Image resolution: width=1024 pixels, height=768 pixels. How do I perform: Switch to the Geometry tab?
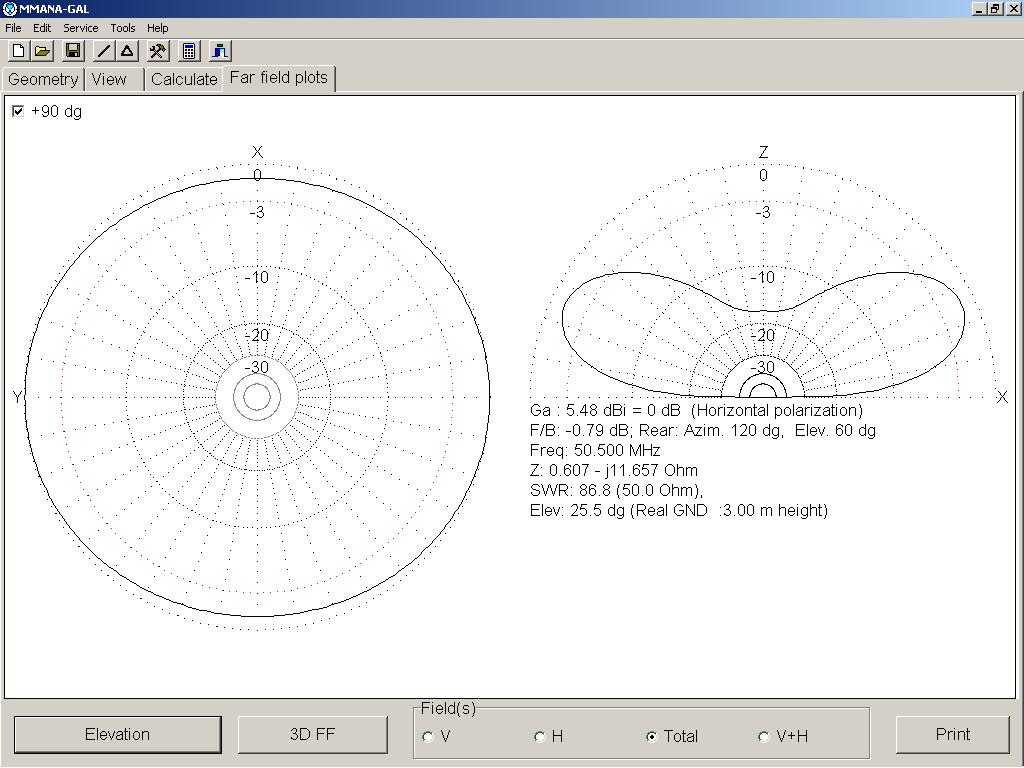[x=43, y=79]
